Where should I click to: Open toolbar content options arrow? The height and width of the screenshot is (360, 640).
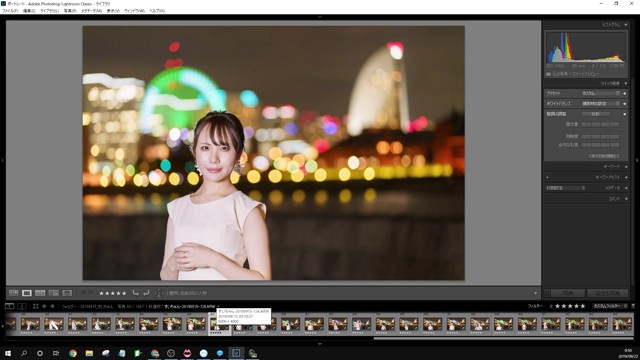535,293
